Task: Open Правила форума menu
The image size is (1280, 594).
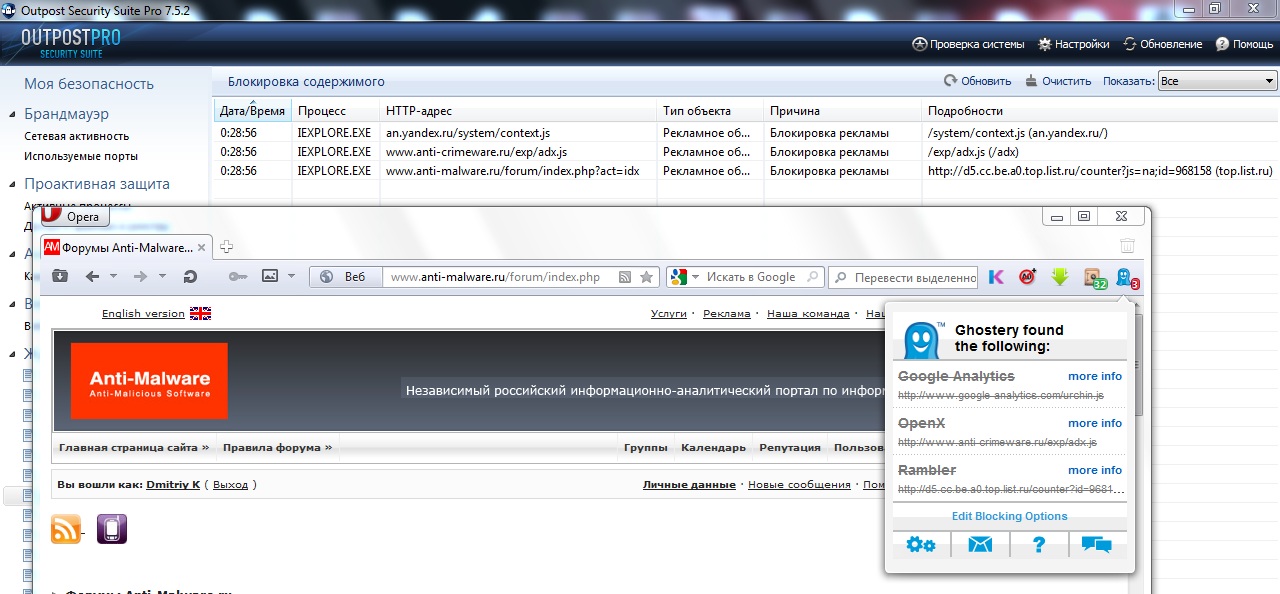Action: (278, 447)
